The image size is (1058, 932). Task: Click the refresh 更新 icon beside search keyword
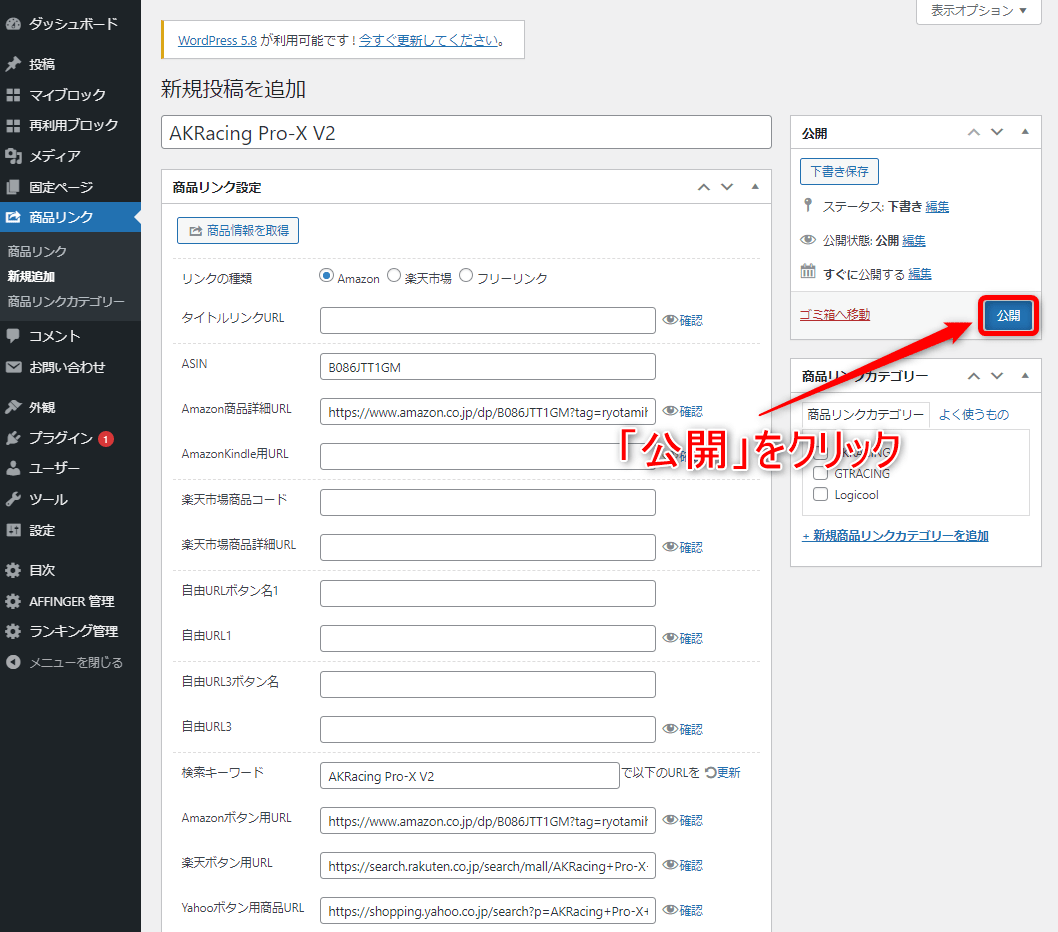(x=711, y=772)
